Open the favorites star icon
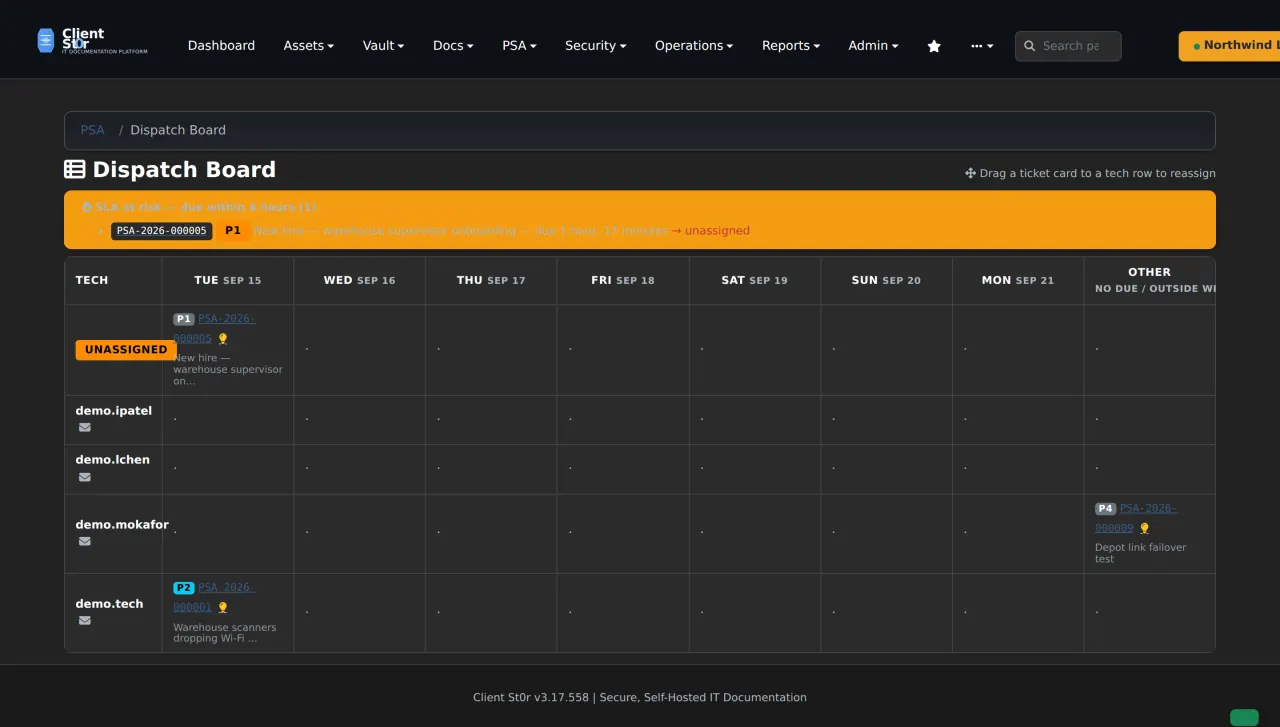Screen dimensions: 1280x727 click(x=934, y=46)
